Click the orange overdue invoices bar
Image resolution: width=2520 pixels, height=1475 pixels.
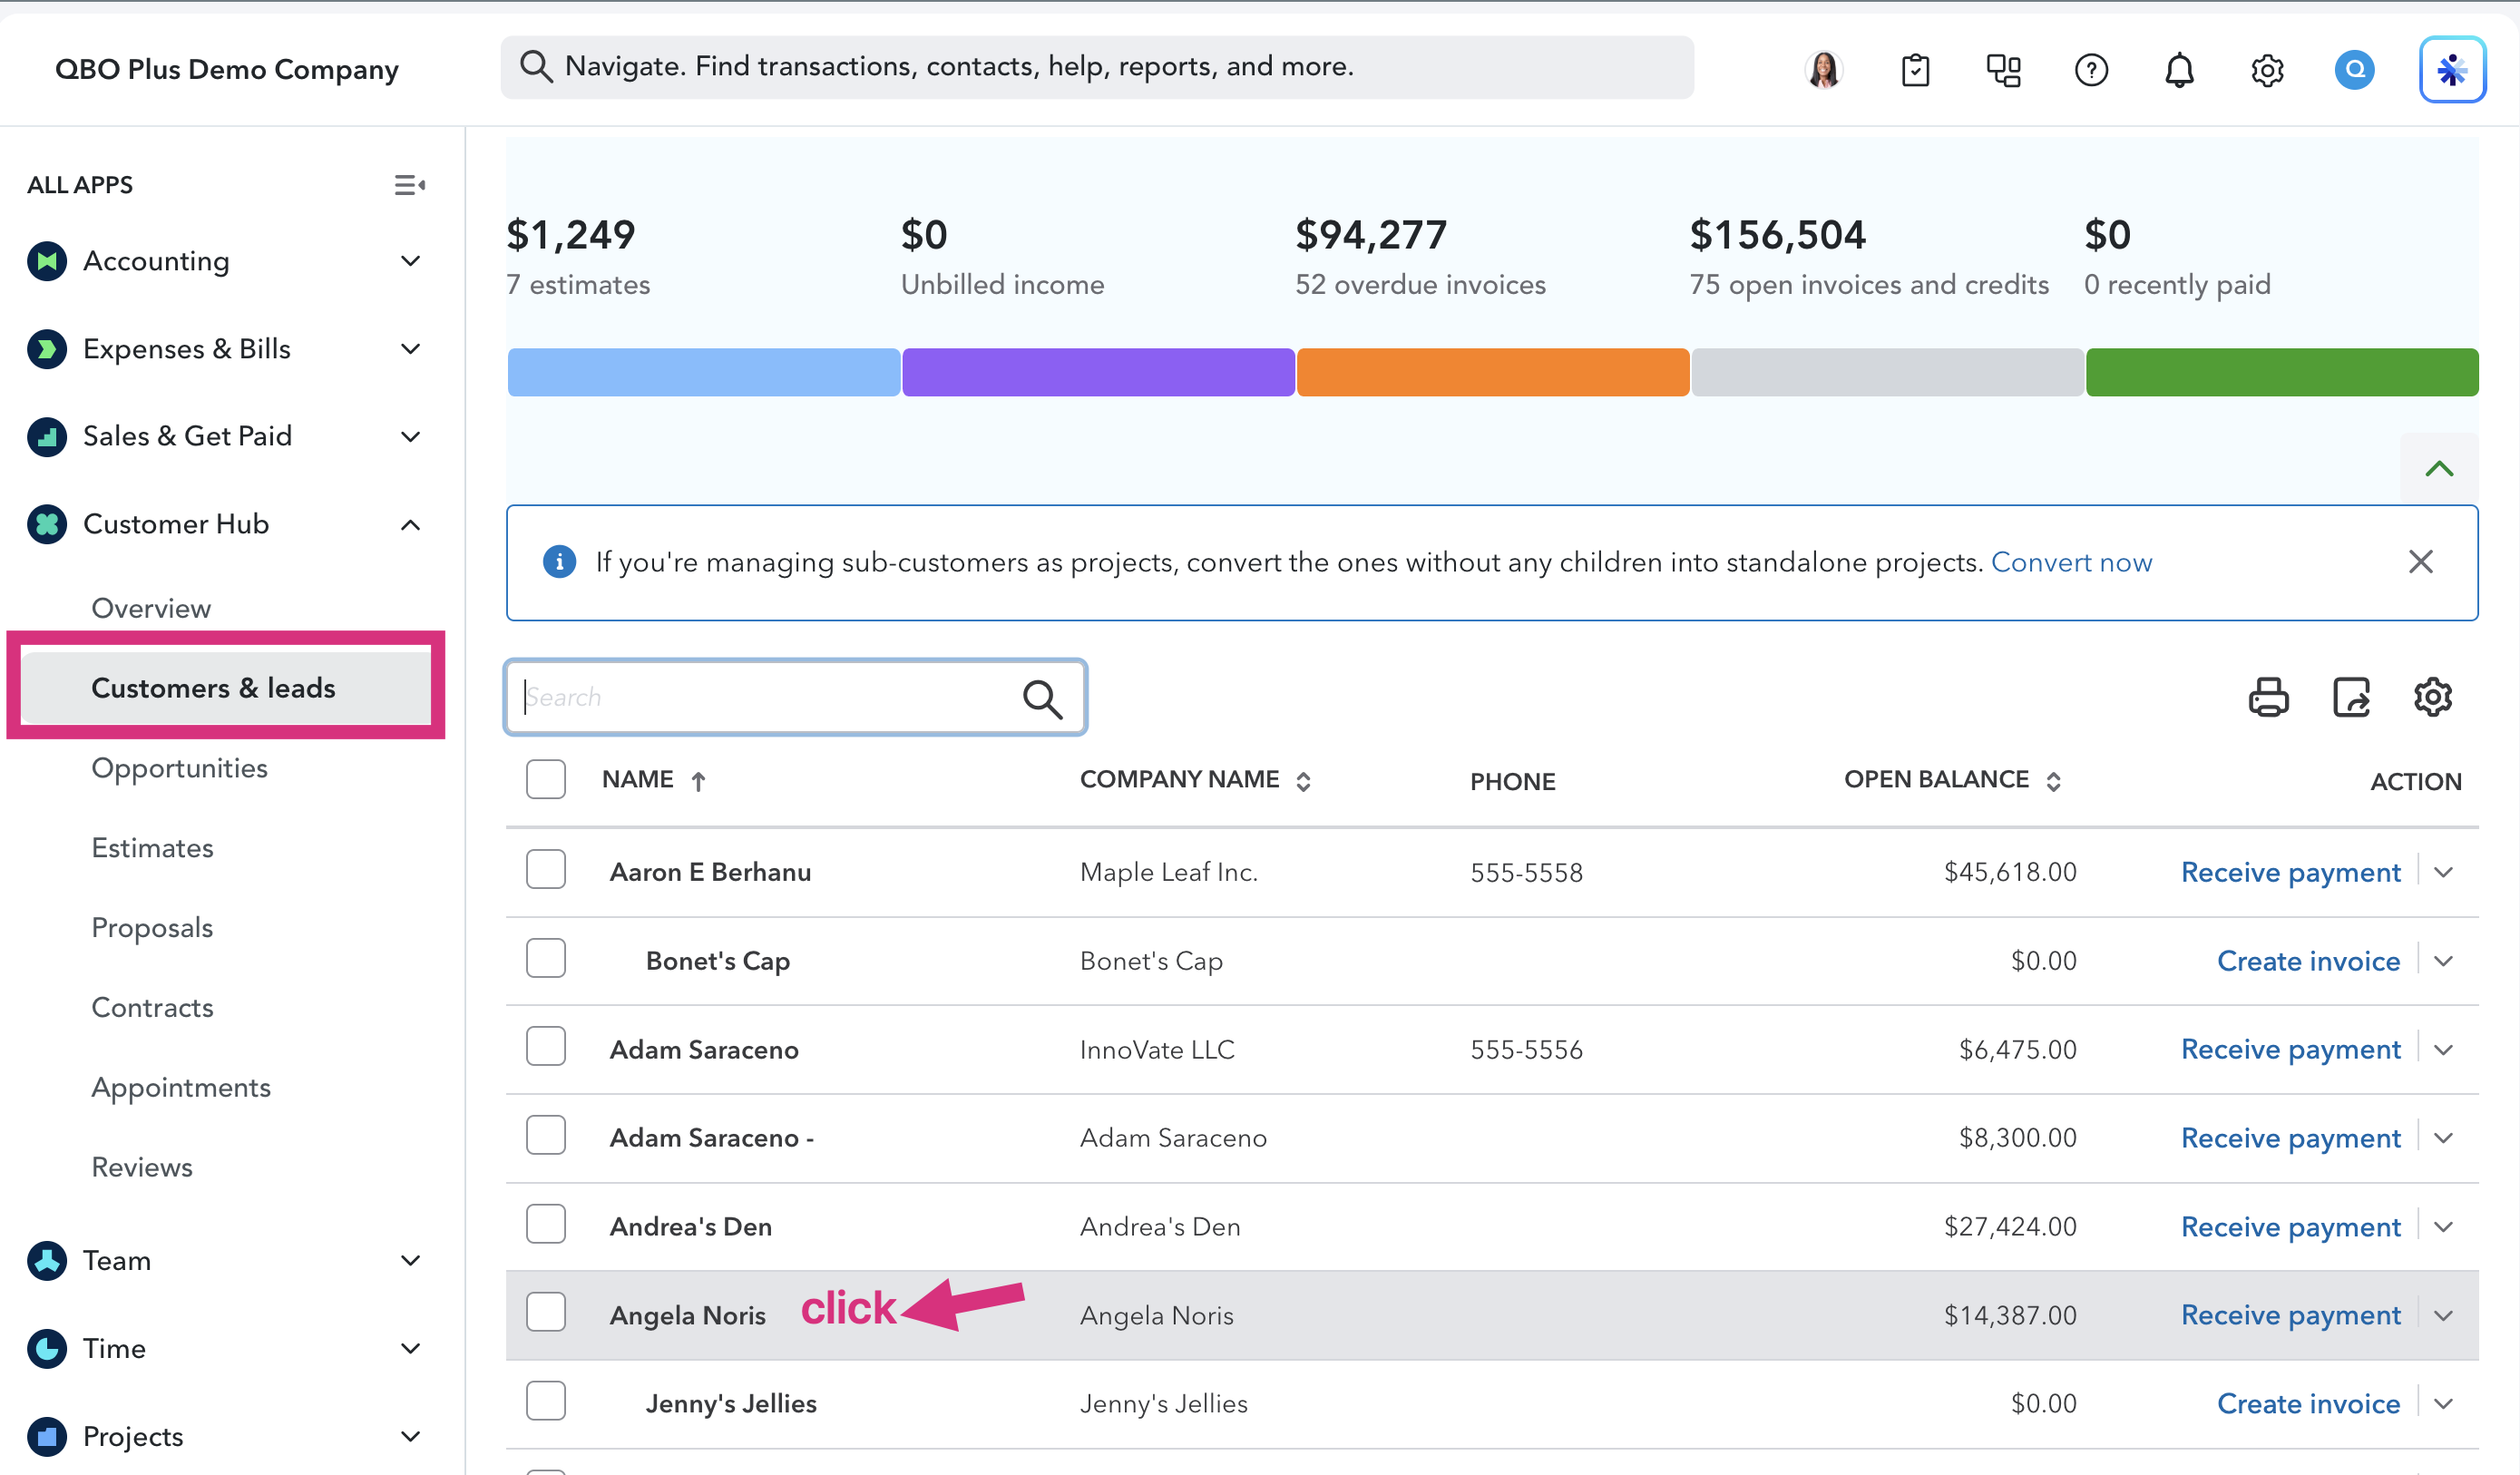coord(1492,372)
